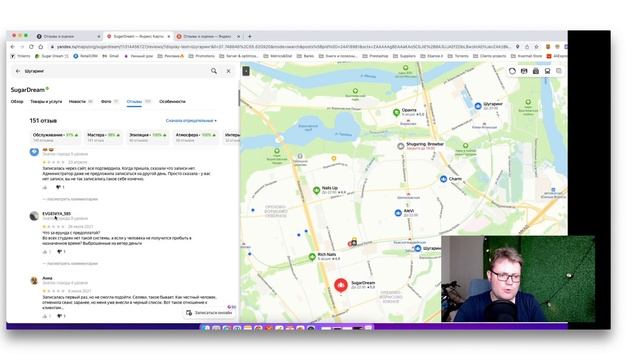The image size is (640, 360).
Task: Click the search magnifier icon in Yandex Maps
Action: (x=214, y=71)
